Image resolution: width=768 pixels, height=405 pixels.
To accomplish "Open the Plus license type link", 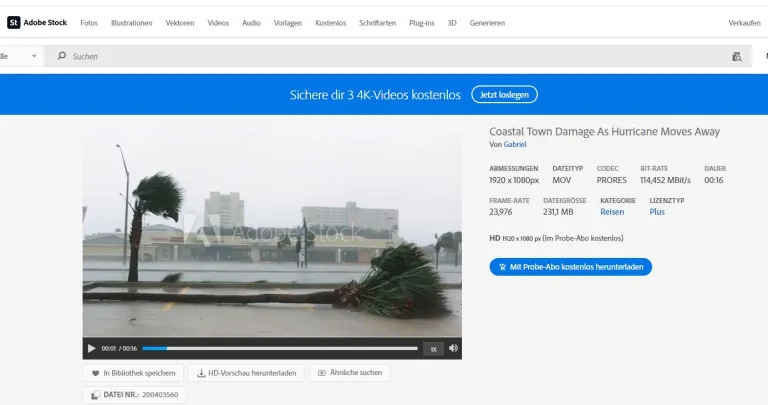I will pos(657,212).
